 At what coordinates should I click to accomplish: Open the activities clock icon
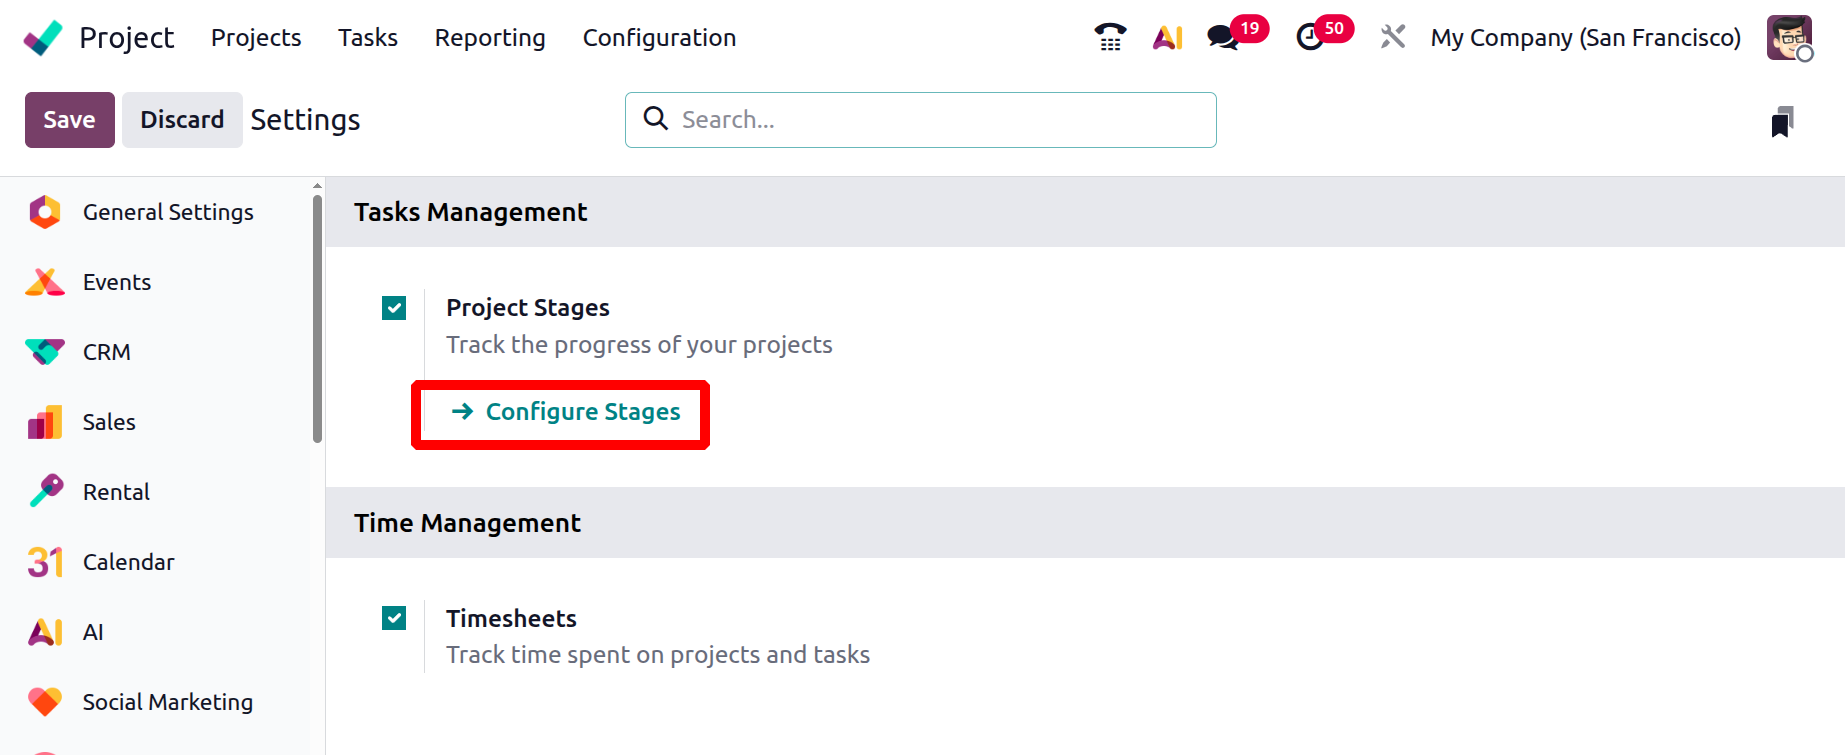click(x=1309, y=38)
